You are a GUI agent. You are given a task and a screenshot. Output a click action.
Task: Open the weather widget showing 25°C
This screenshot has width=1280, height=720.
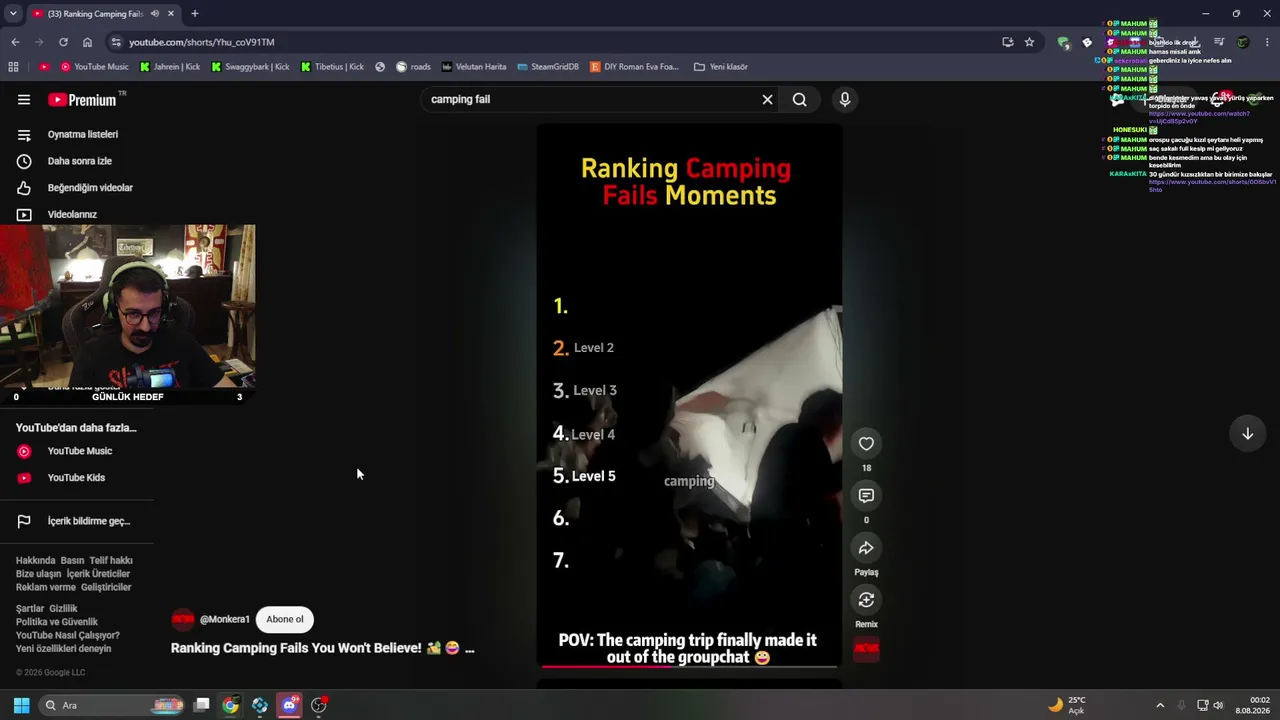tap(1067, 705)
